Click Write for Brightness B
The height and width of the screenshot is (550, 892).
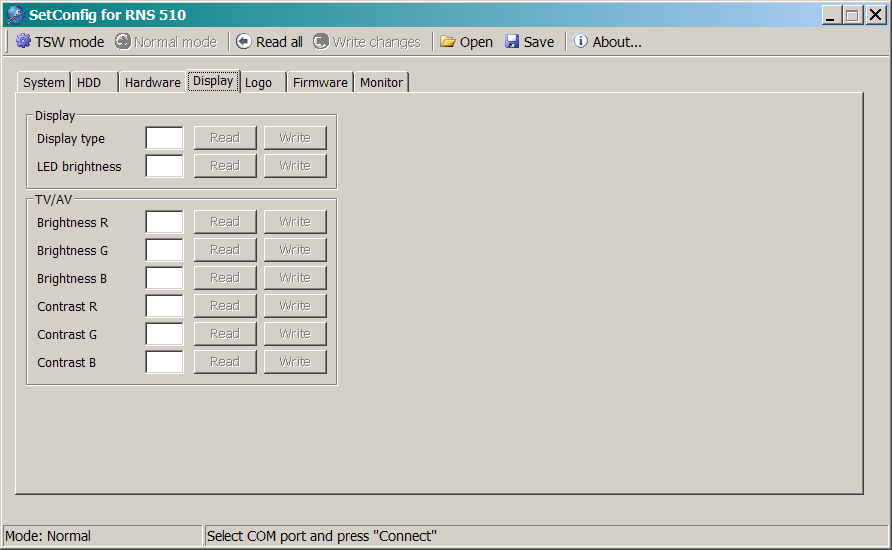295,278
